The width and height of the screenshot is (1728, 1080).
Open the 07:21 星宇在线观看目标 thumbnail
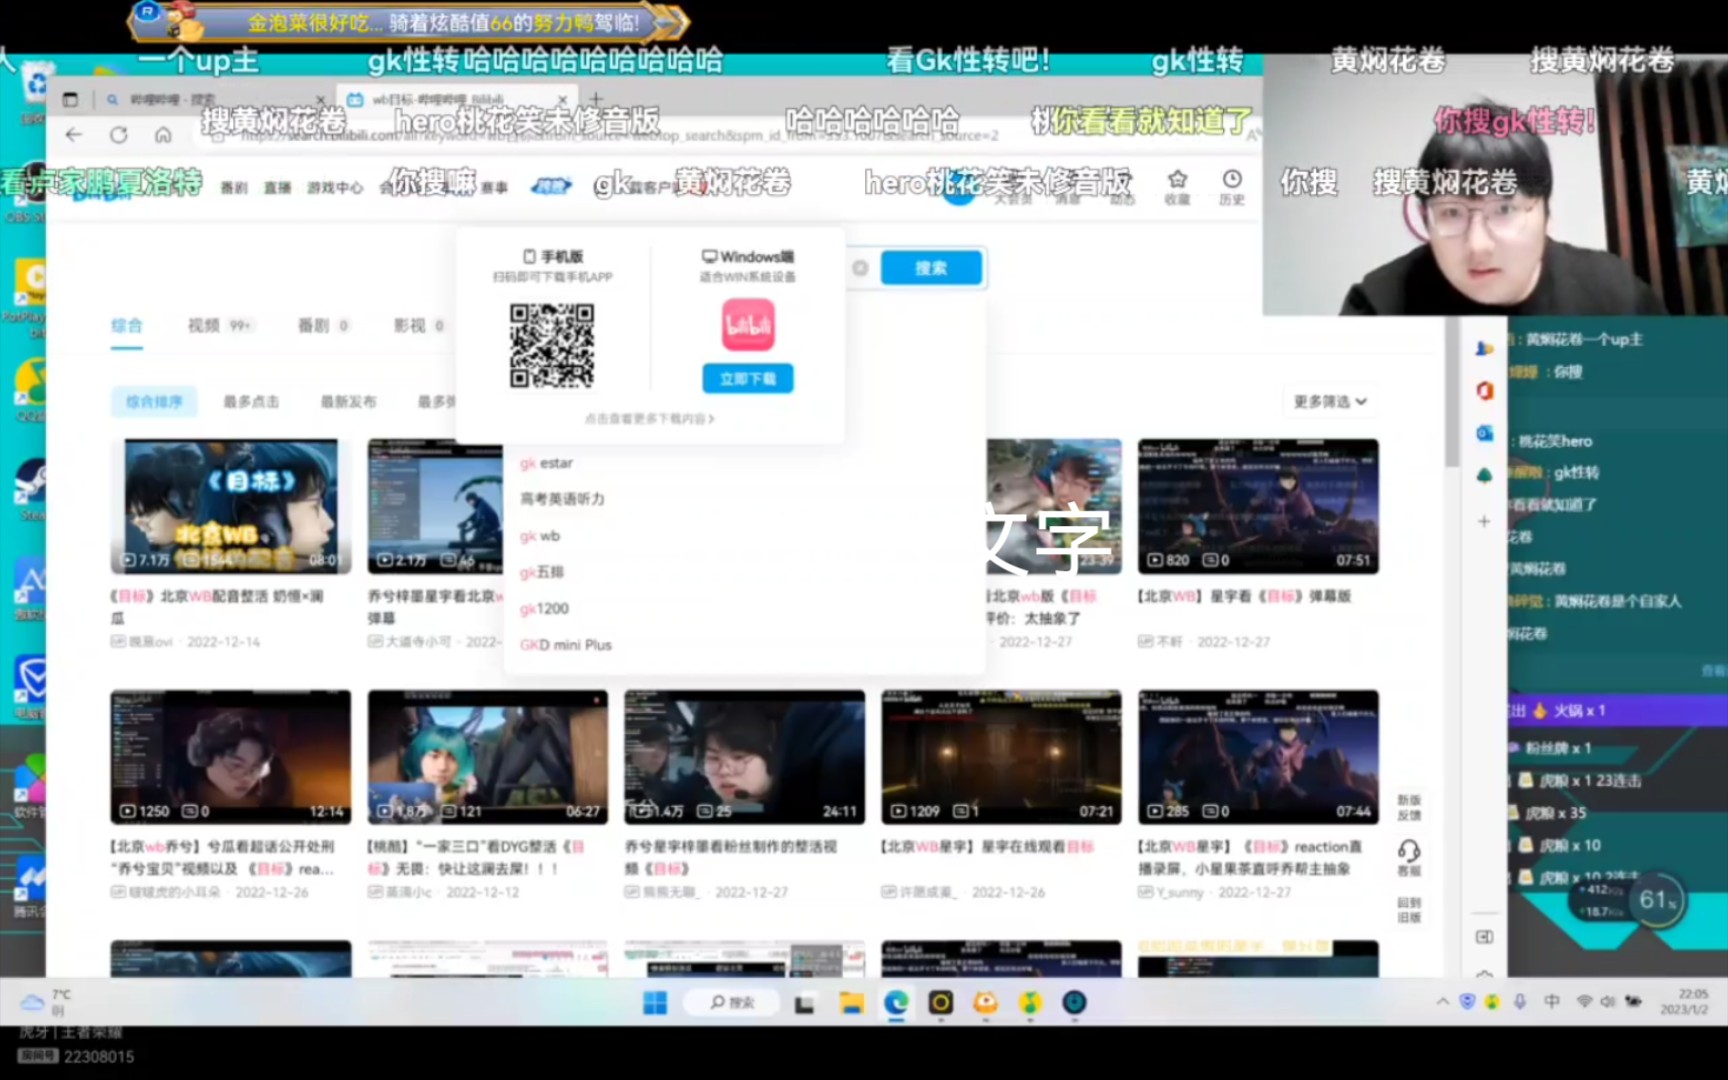tap(1001, 757)
